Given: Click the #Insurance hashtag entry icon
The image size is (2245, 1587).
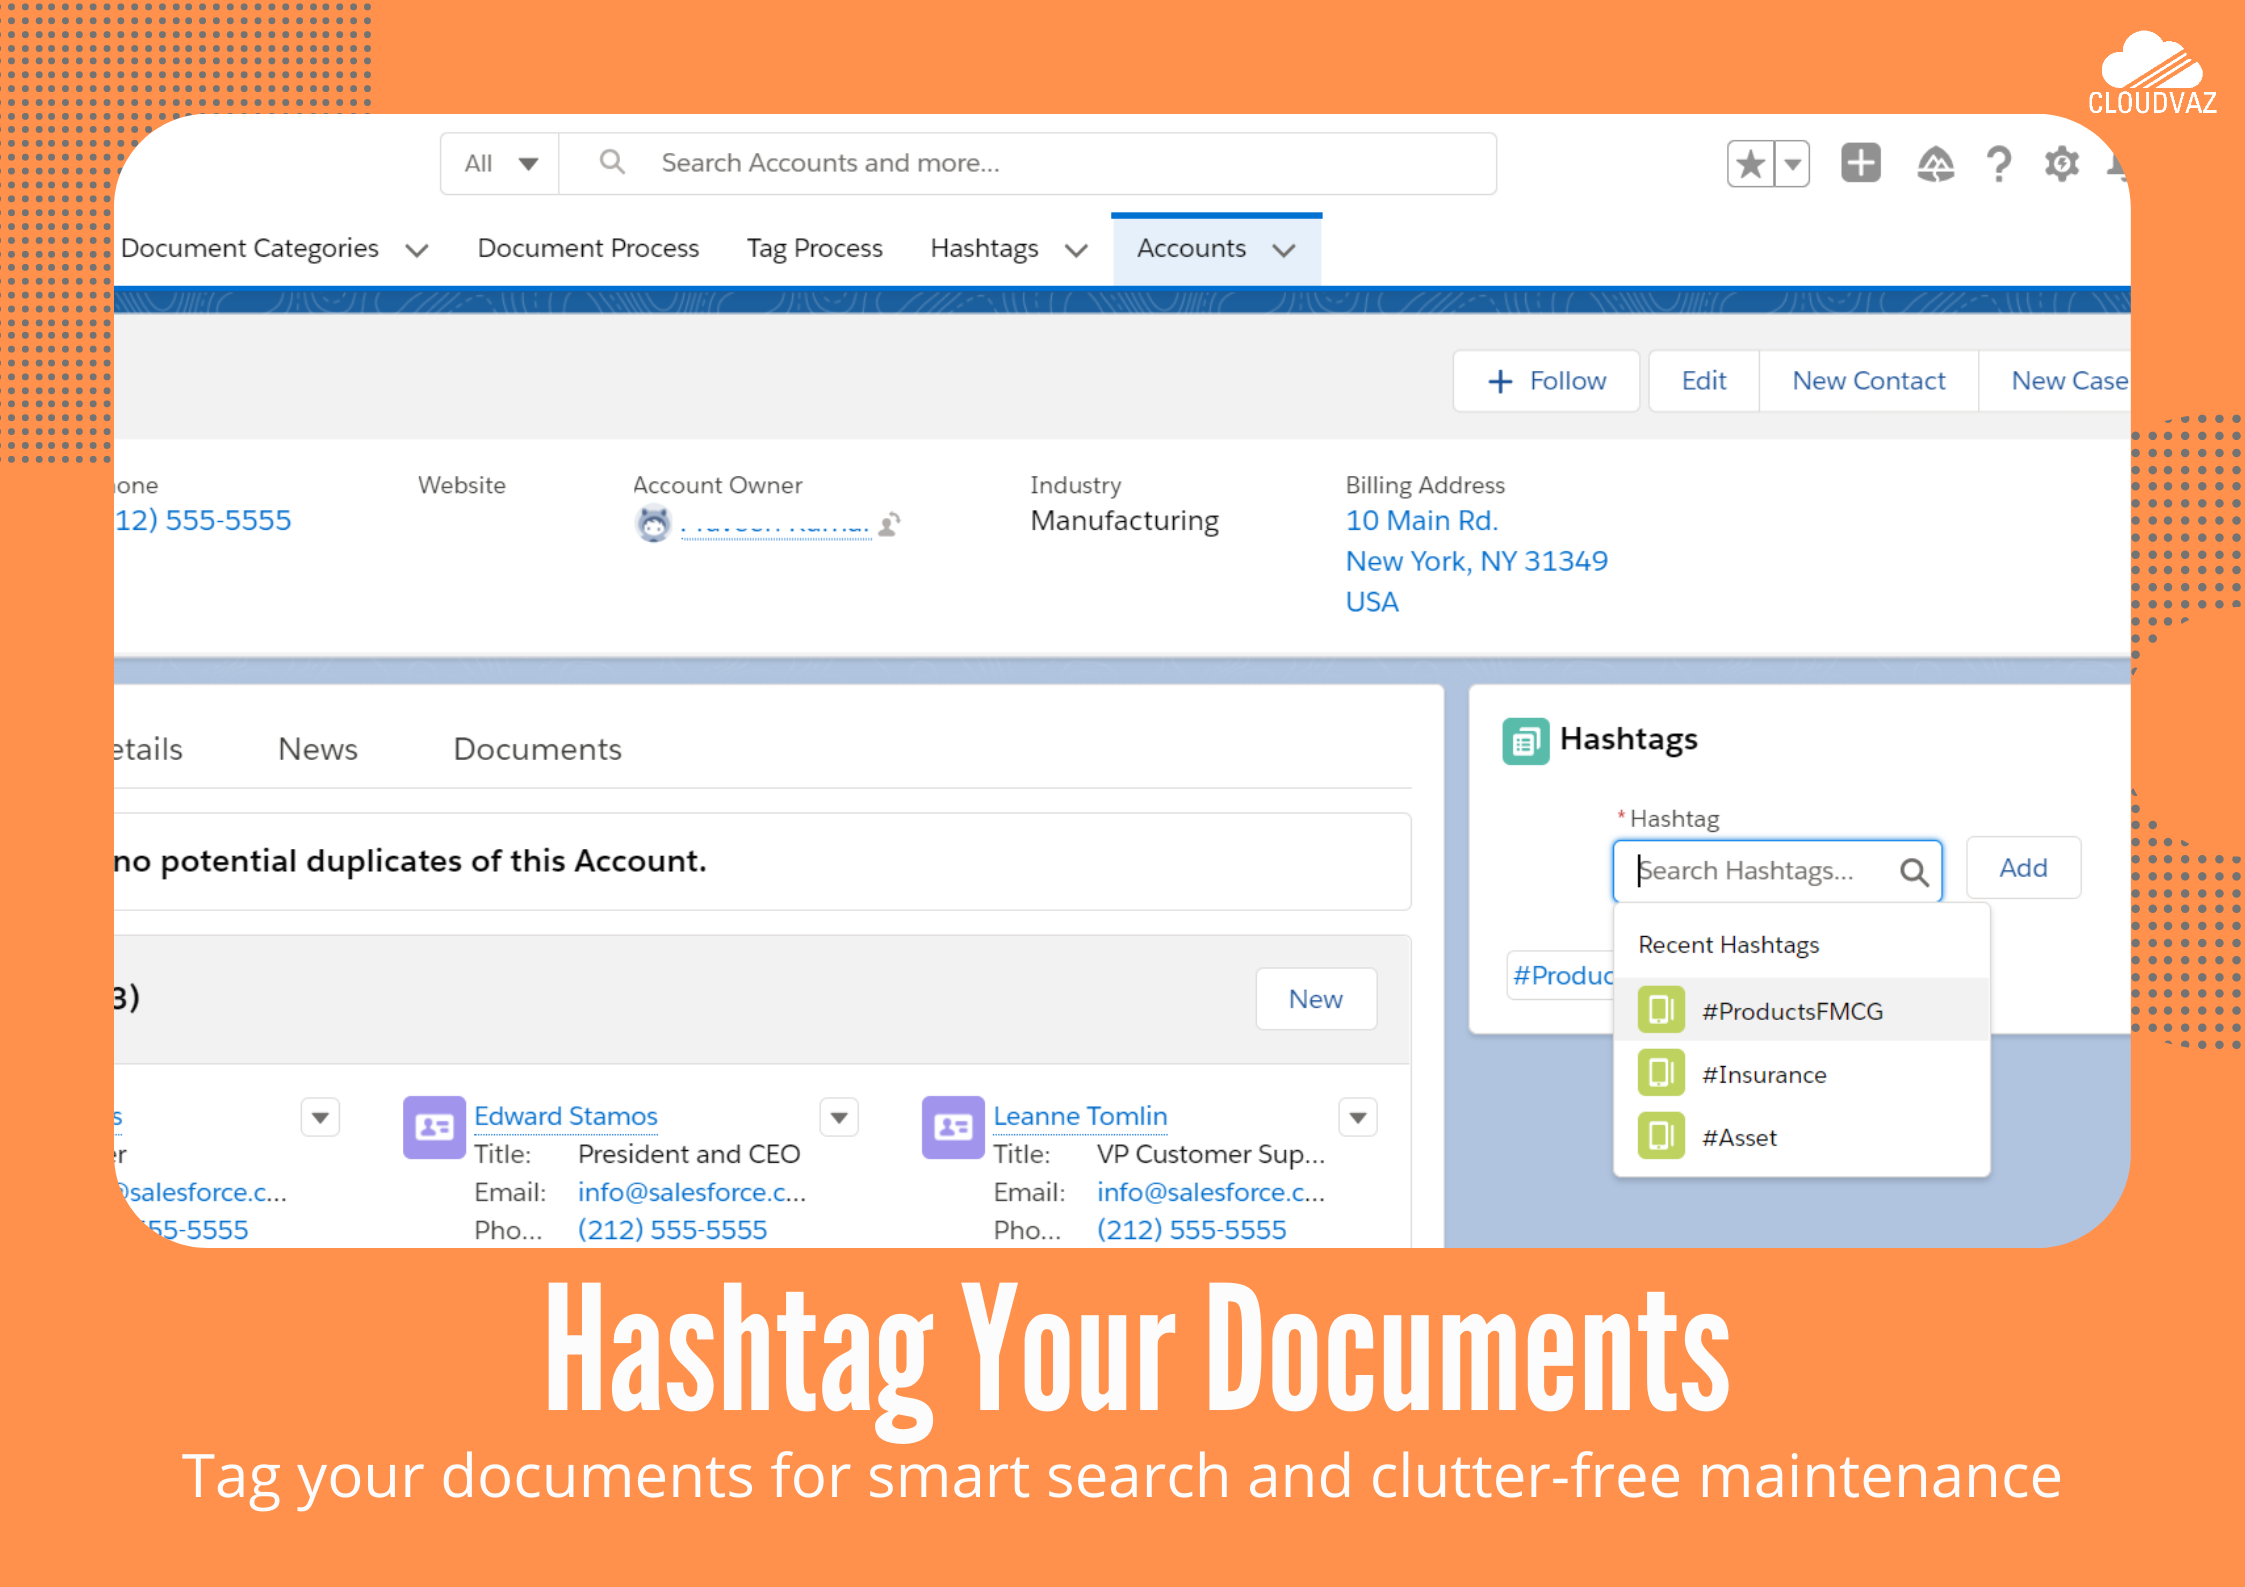Looking at the screenshot, I should 1660,1073.
